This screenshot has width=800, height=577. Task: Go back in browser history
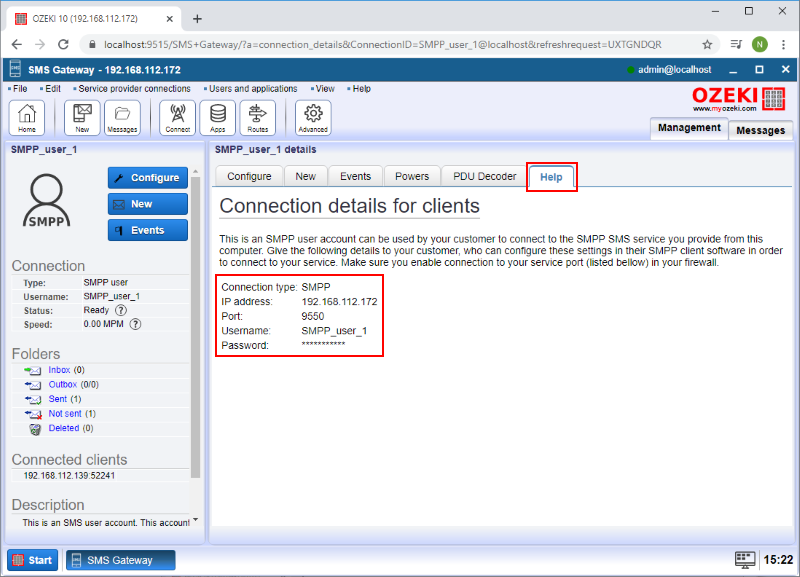pos(17,45)
